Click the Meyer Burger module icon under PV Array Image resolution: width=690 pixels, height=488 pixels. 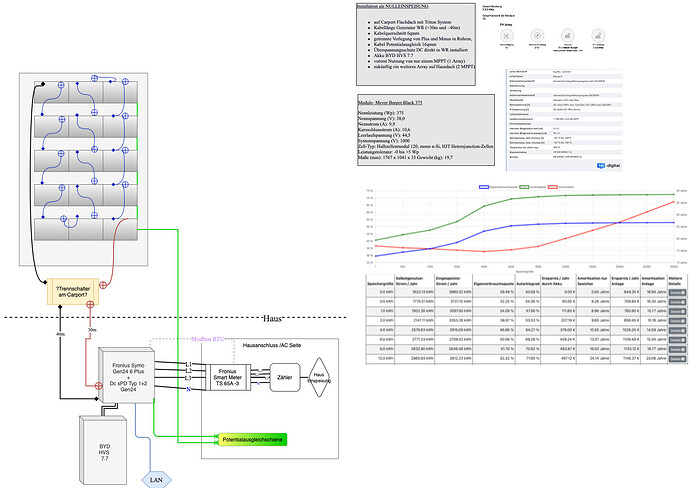[x=567, y=35]
